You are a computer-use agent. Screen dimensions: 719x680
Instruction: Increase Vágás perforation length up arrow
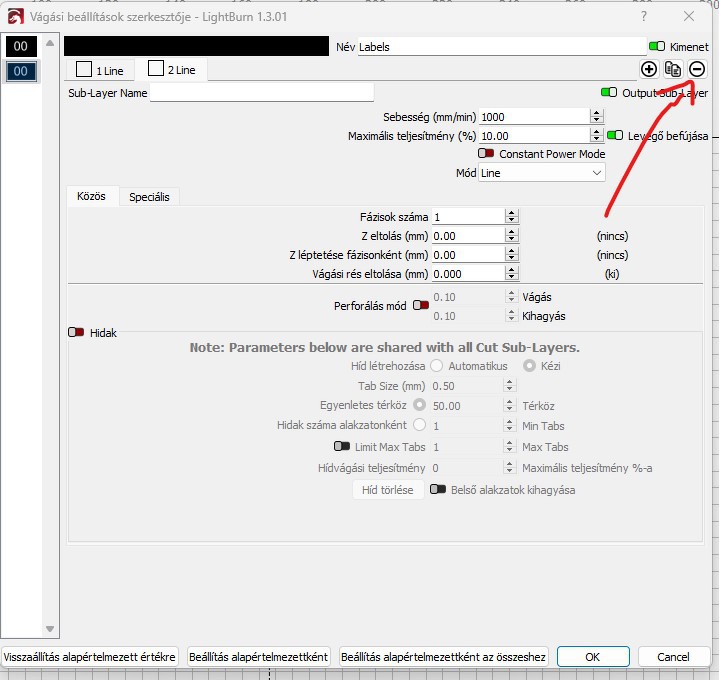coord(512,293)
